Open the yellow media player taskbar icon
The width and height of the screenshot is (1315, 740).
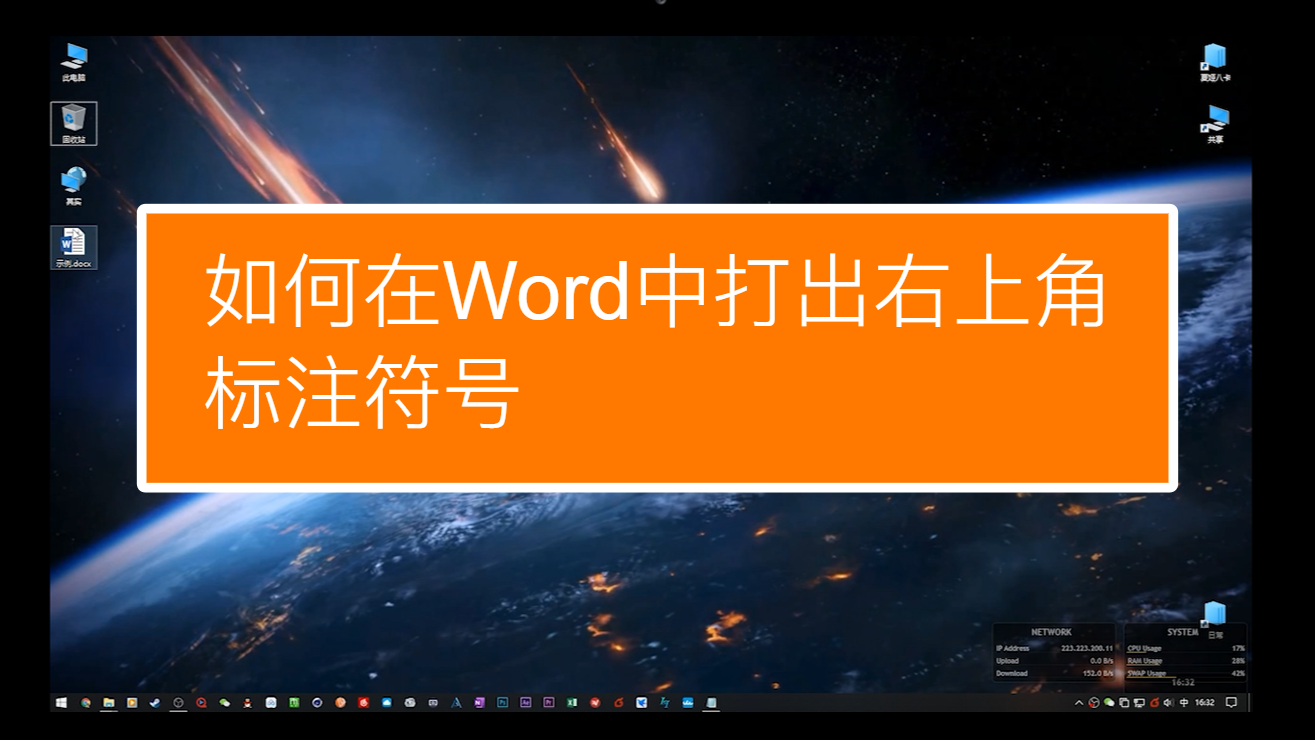coord(132,703)
